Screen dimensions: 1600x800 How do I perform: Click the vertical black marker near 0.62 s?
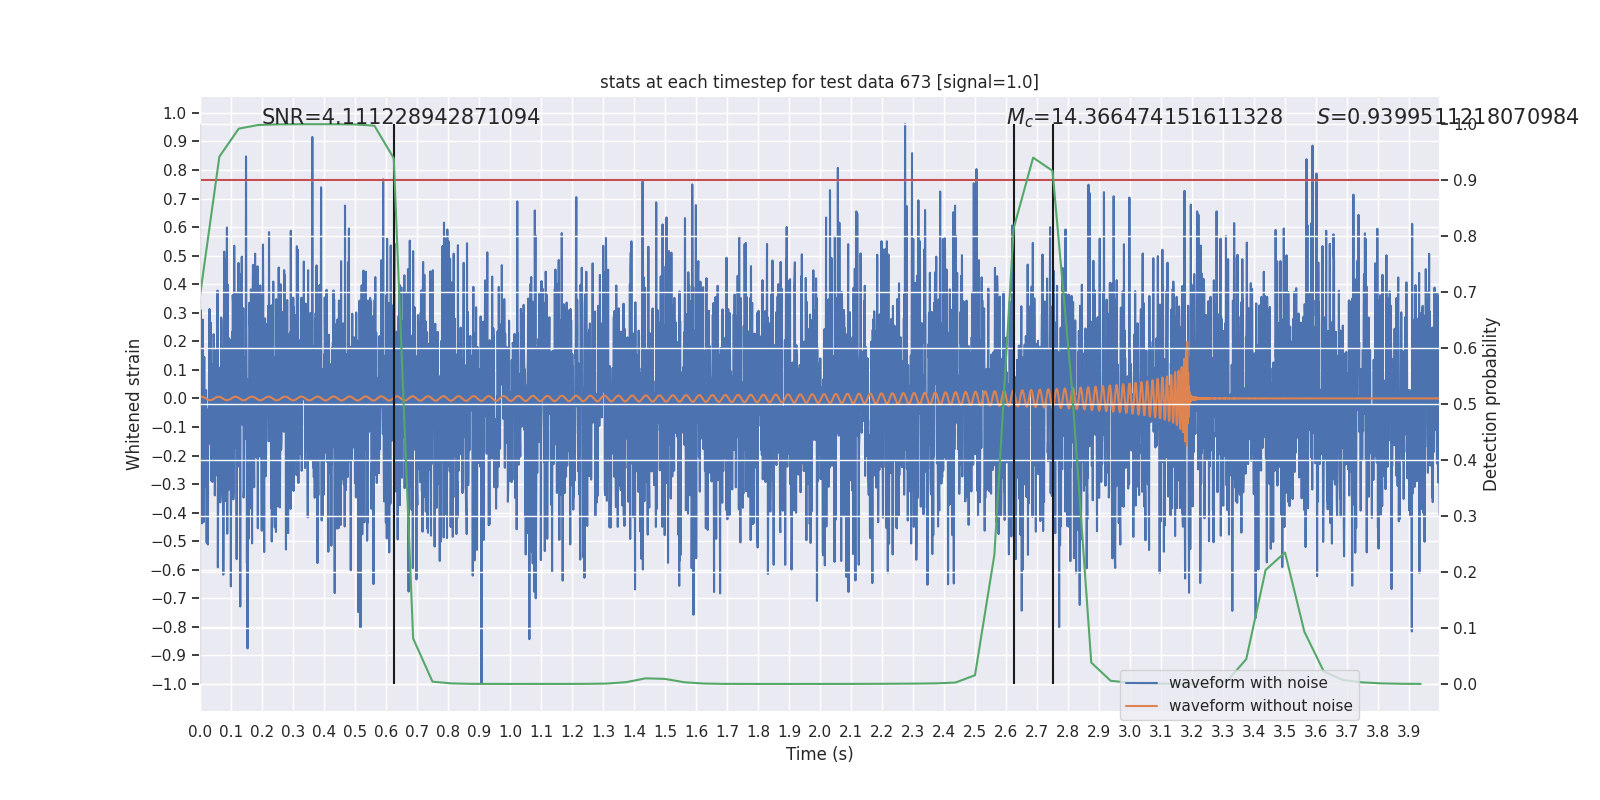[394, 404]
